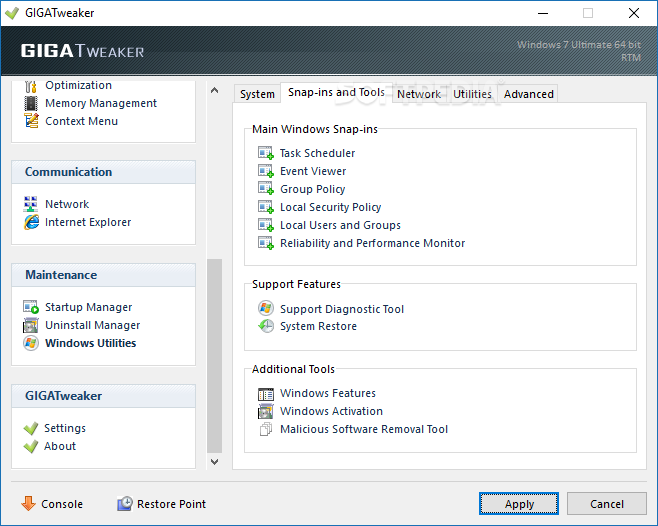Open Internet Explorer settings

[x=88, y=222]
